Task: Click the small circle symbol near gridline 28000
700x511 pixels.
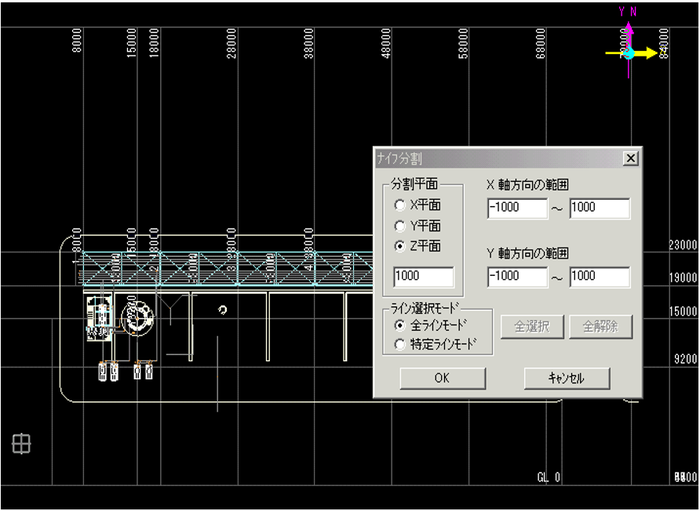Action: [x=222, y=310]
